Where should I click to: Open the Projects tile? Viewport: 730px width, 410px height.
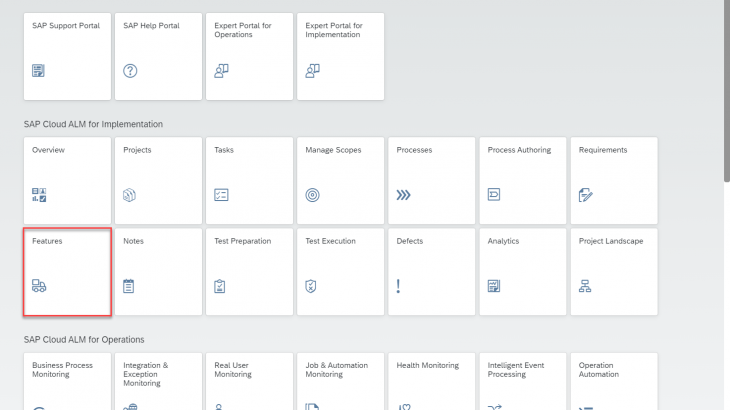158,180
